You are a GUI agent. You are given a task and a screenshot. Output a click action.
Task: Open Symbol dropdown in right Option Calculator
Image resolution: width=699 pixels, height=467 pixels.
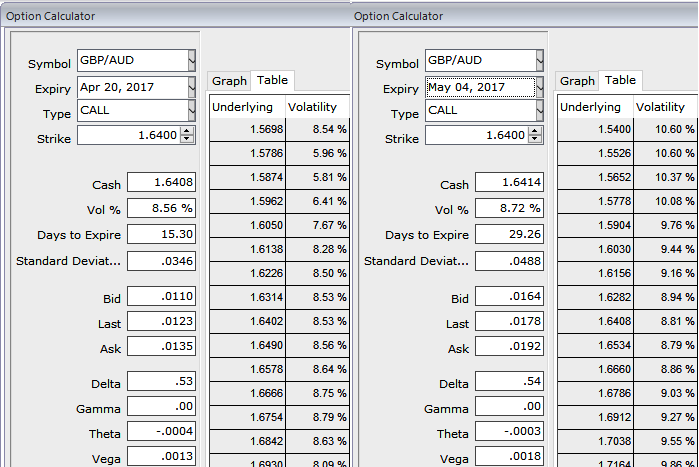coord(539,60)
